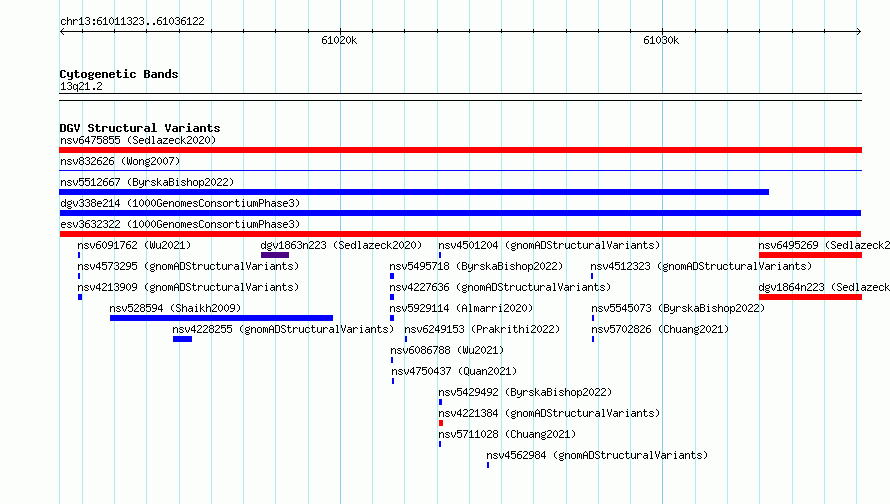890x504 pixels.
Task: Open nsv6475855 (Sedlazeck2020) variant label
Action: [x=138, y=140]
